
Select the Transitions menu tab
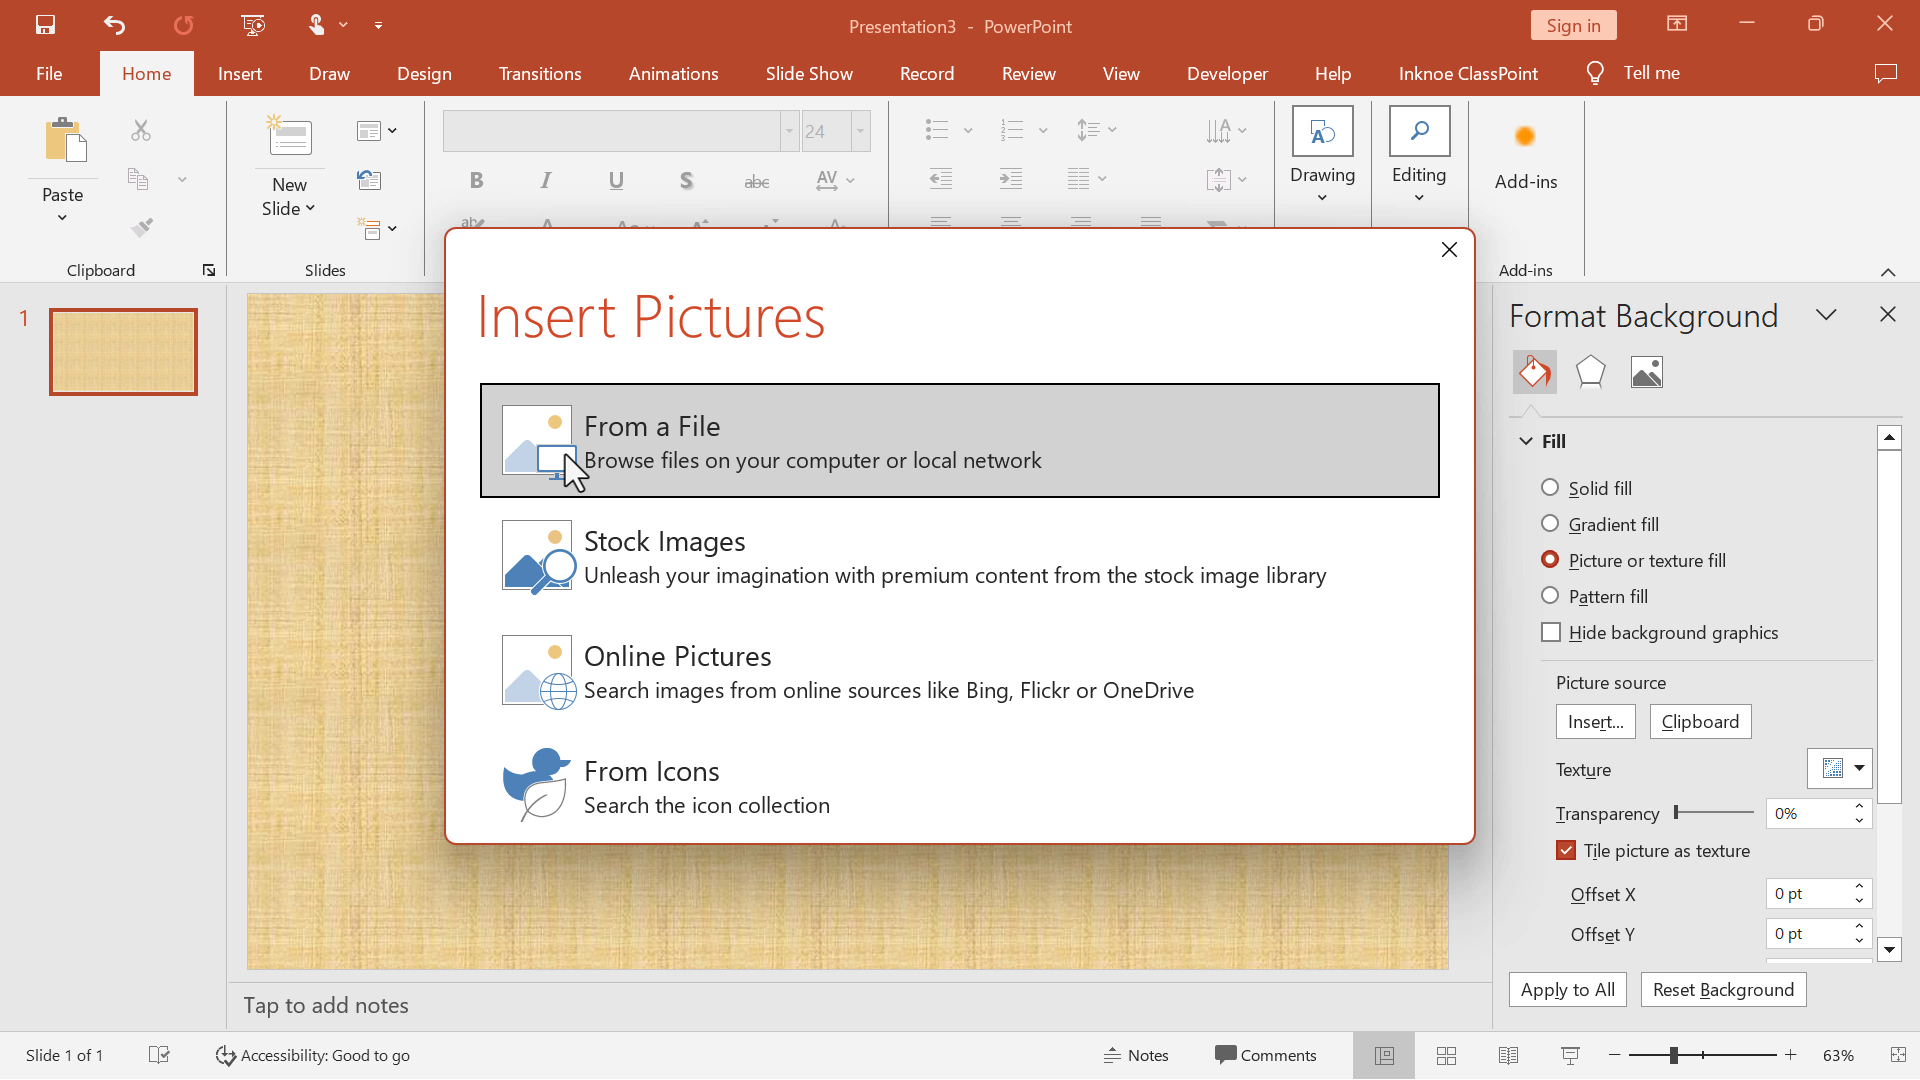point(539,73)
